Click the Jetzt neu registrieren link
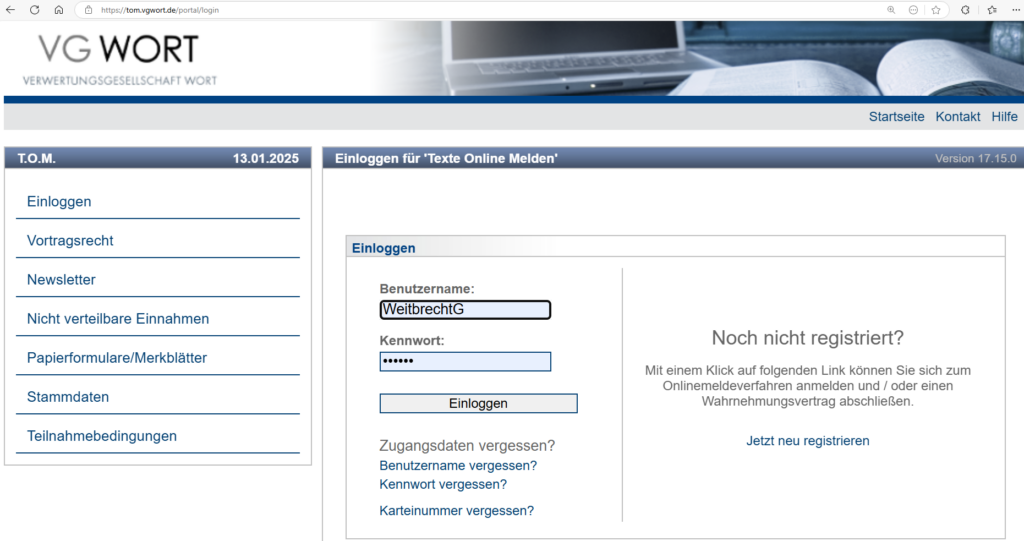 pos(807,441)
